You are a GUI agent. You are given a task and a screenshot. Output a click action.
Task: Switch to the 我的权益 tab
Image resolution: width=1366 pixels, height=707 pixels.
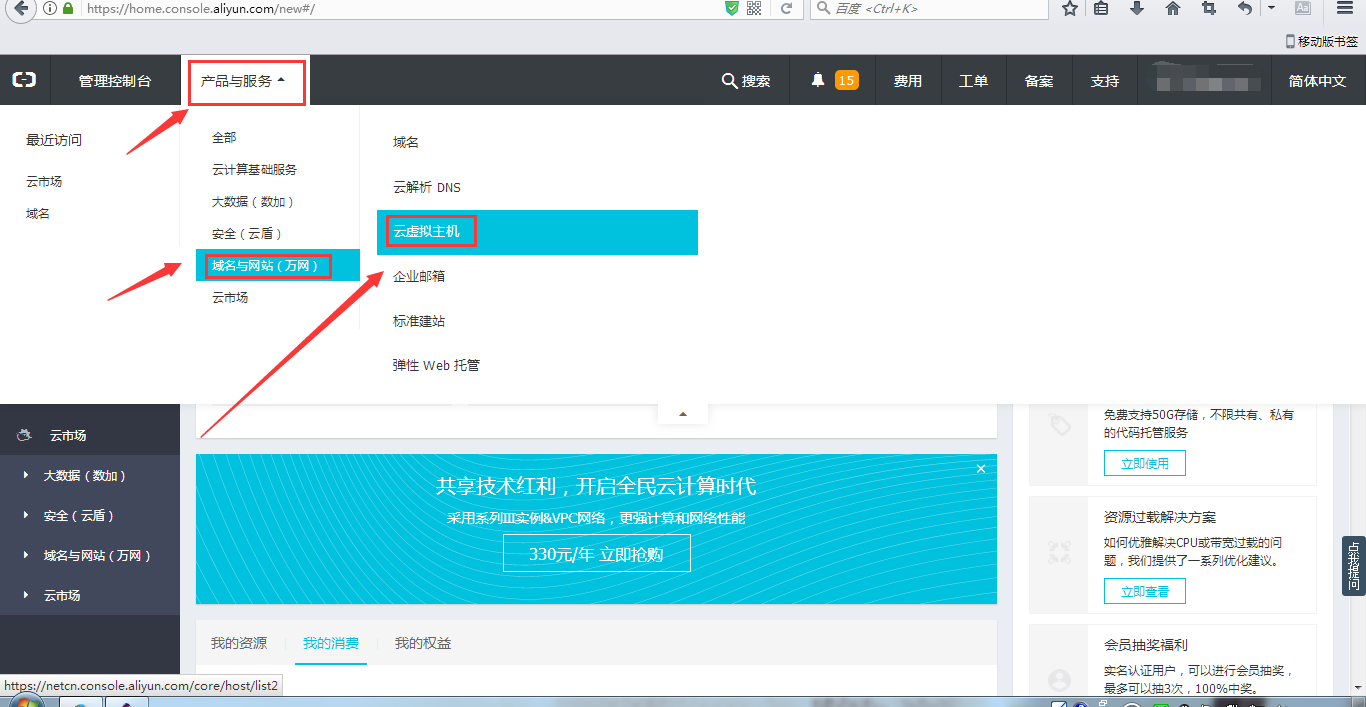point(423,643)
